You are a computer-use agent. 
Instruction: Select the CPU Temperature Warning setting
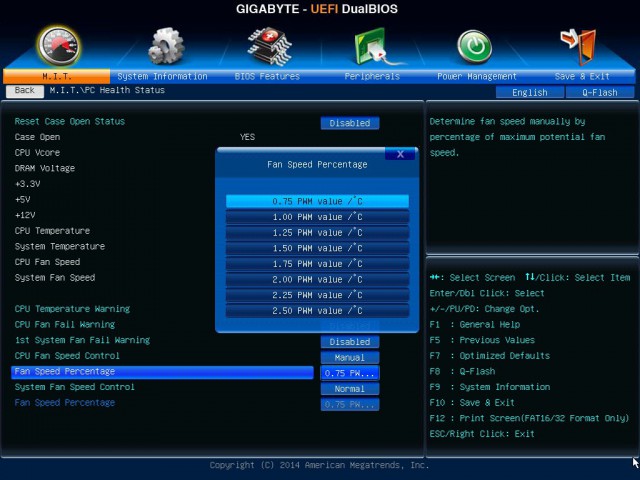pyautogui.click(x=72, y=309)
